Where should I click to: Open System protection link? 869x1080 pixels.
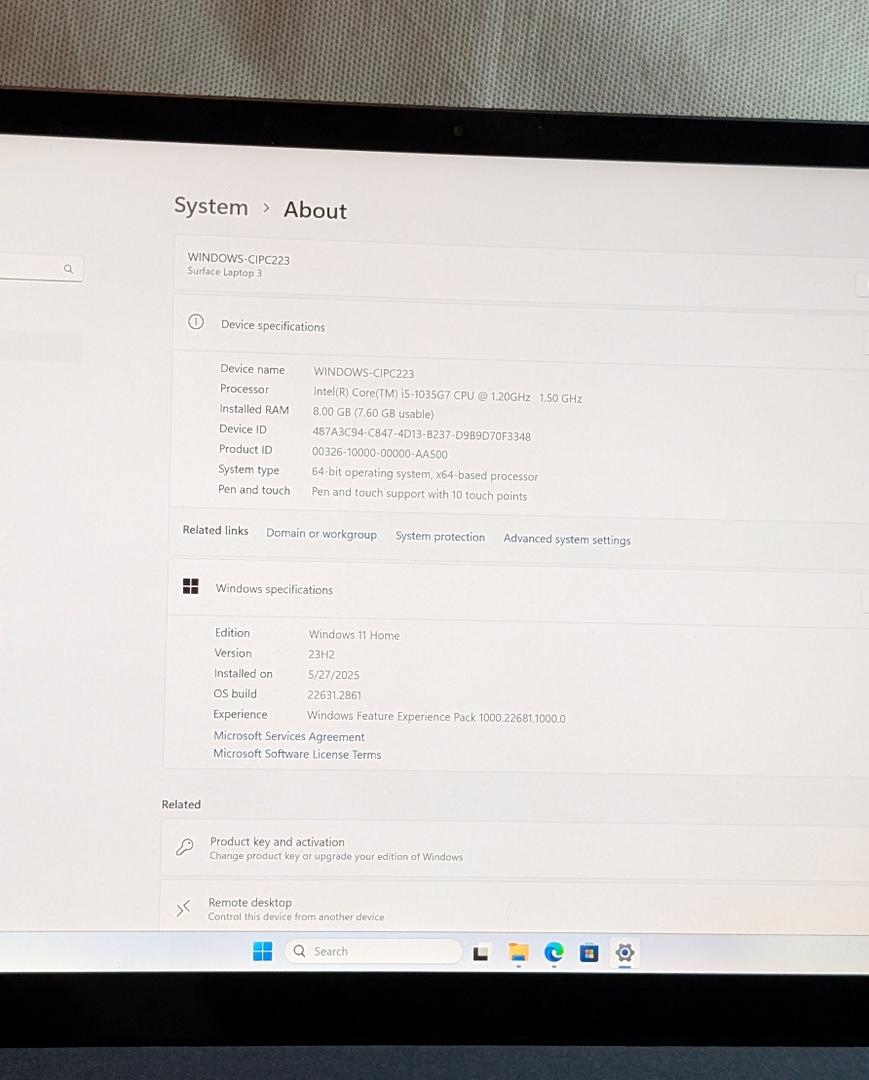coord(440,537)
